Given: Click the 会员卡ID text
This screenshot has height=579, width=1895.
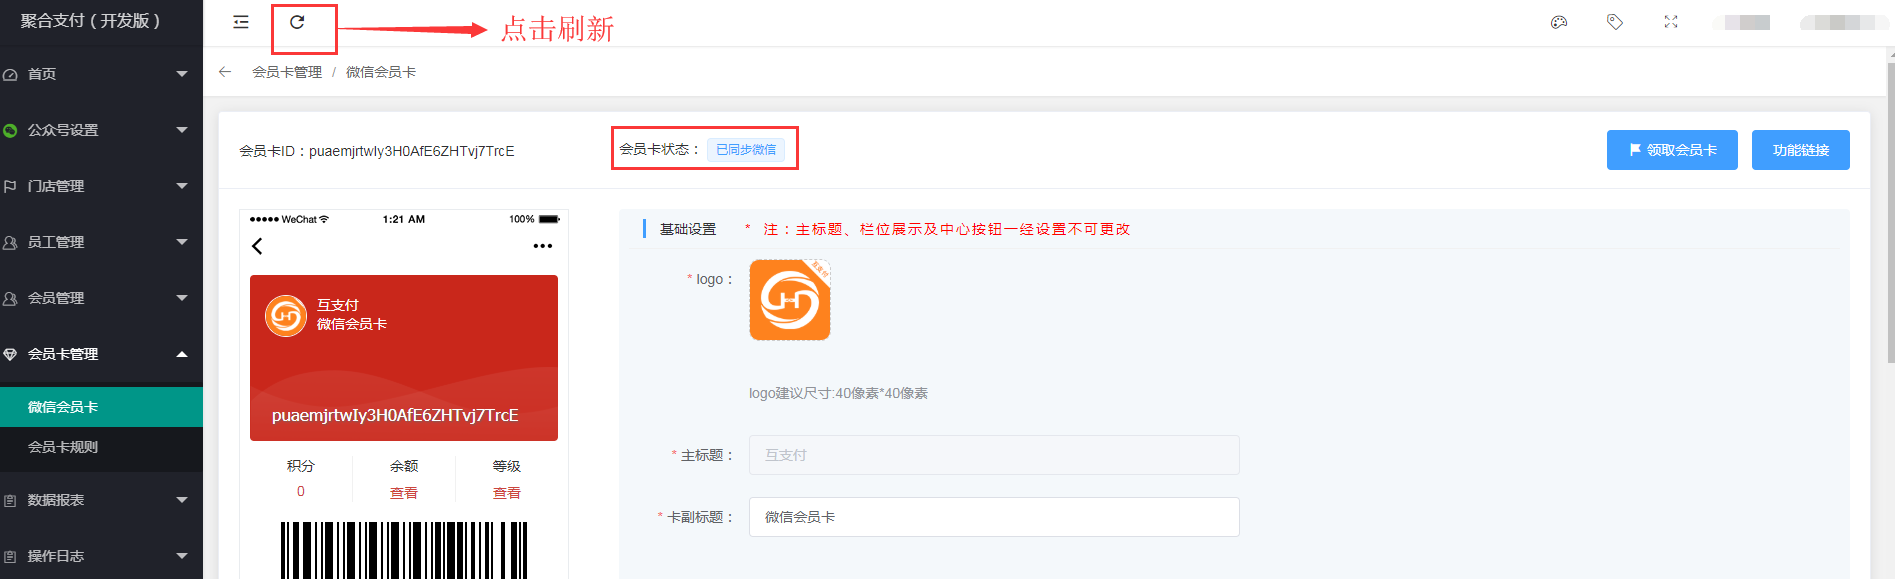Looking at the screenshot, I should [377, 151].
